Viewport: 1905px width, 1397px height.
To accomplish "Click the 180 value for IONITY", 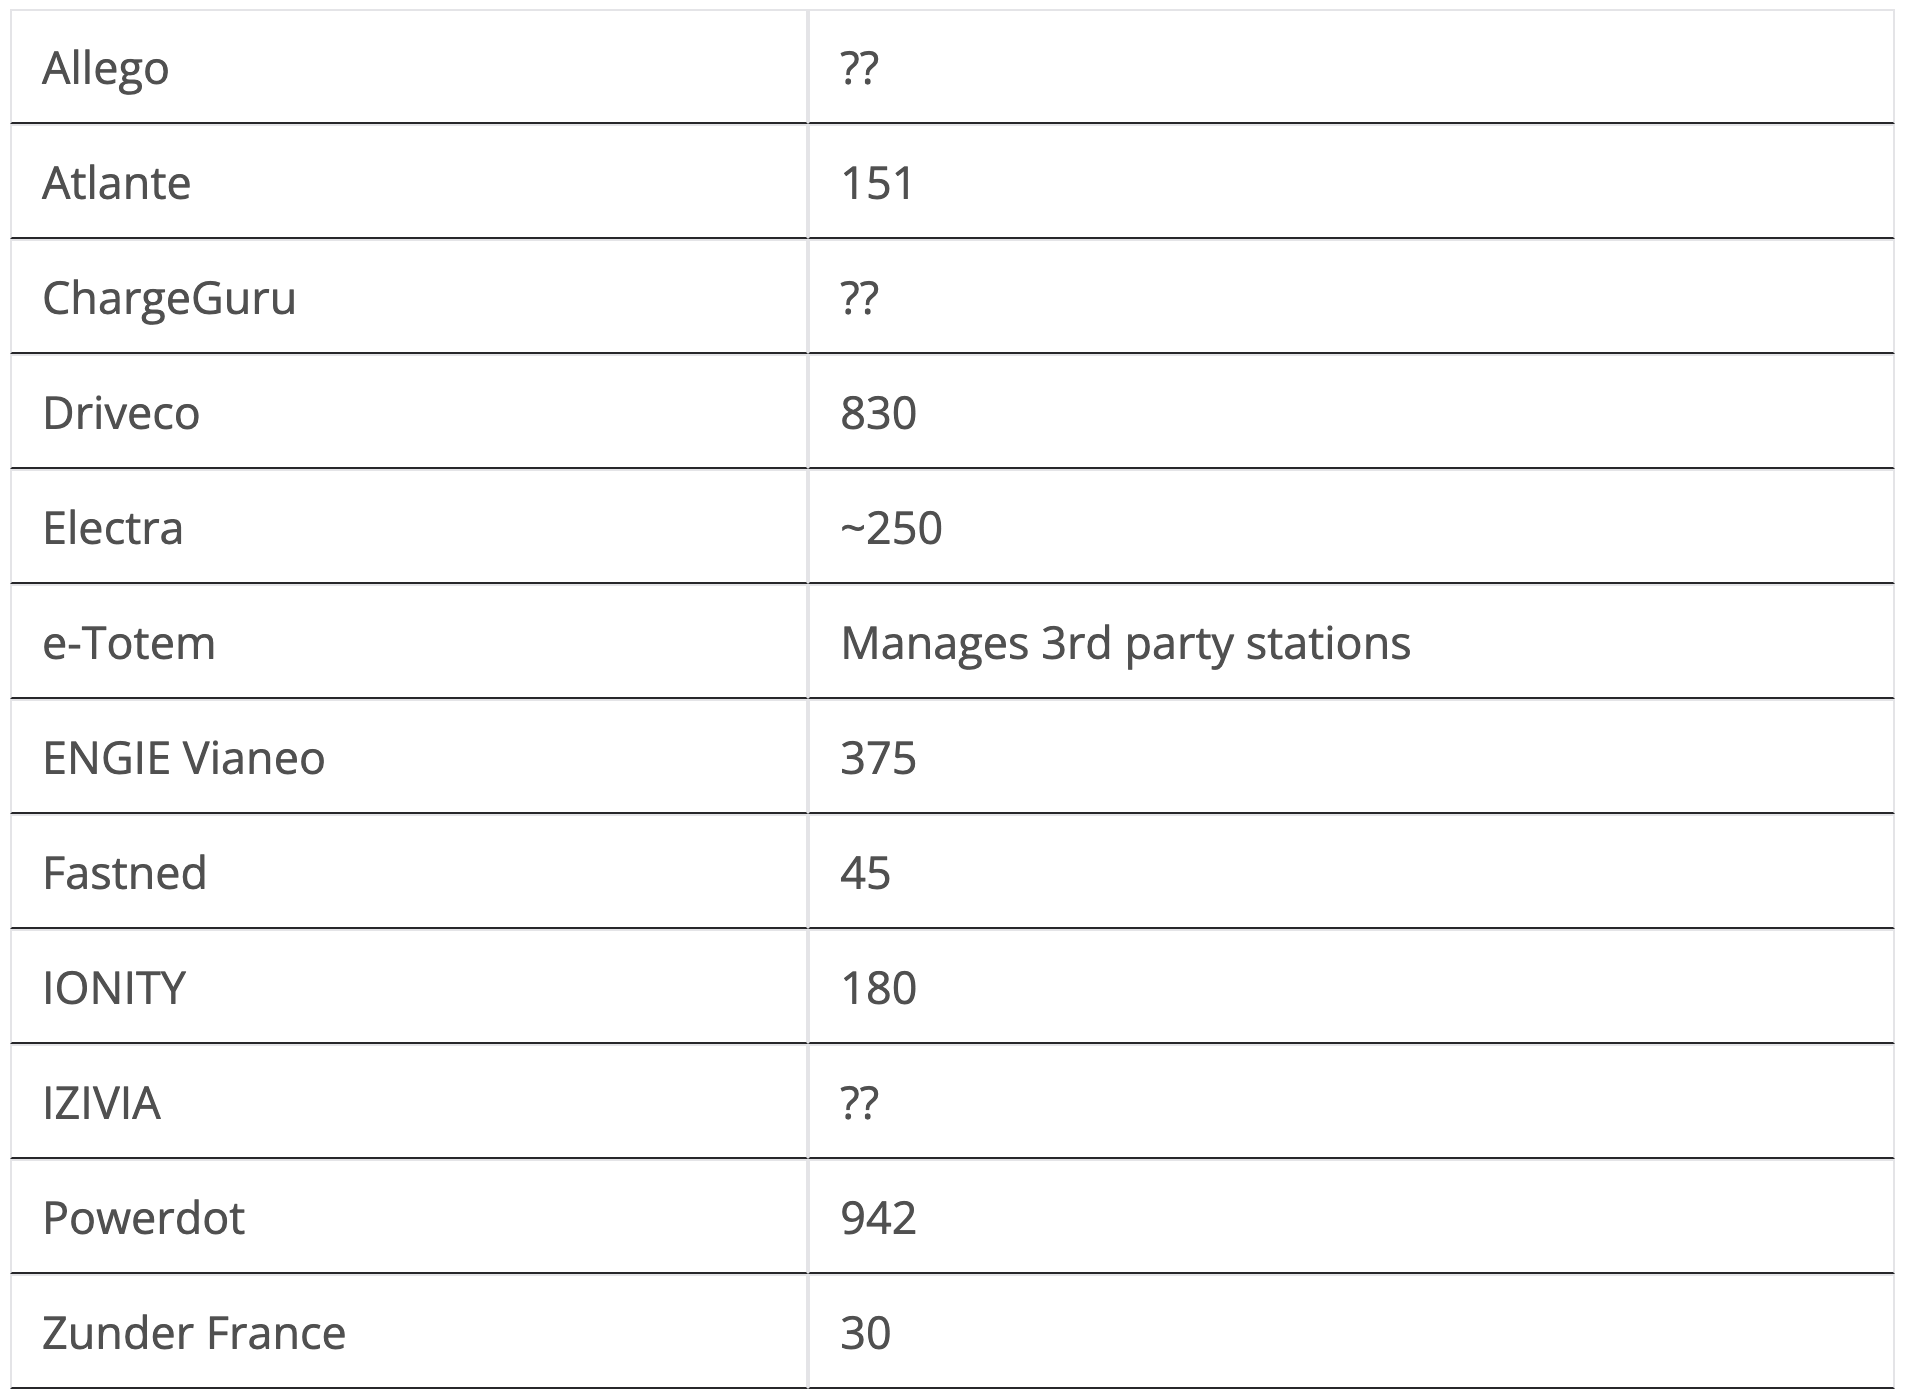I will tap(878, 988).
